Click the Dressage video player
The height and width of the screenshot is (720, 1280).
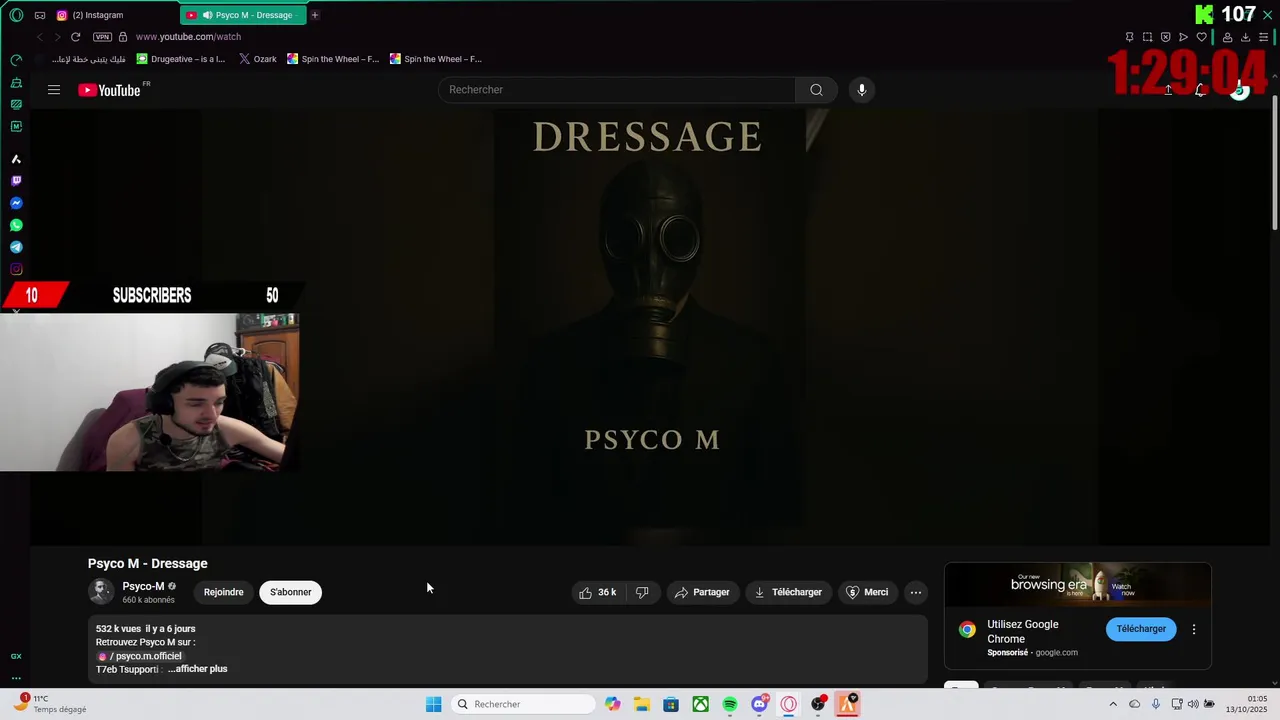pyautogui.click(x=650, y=326)
